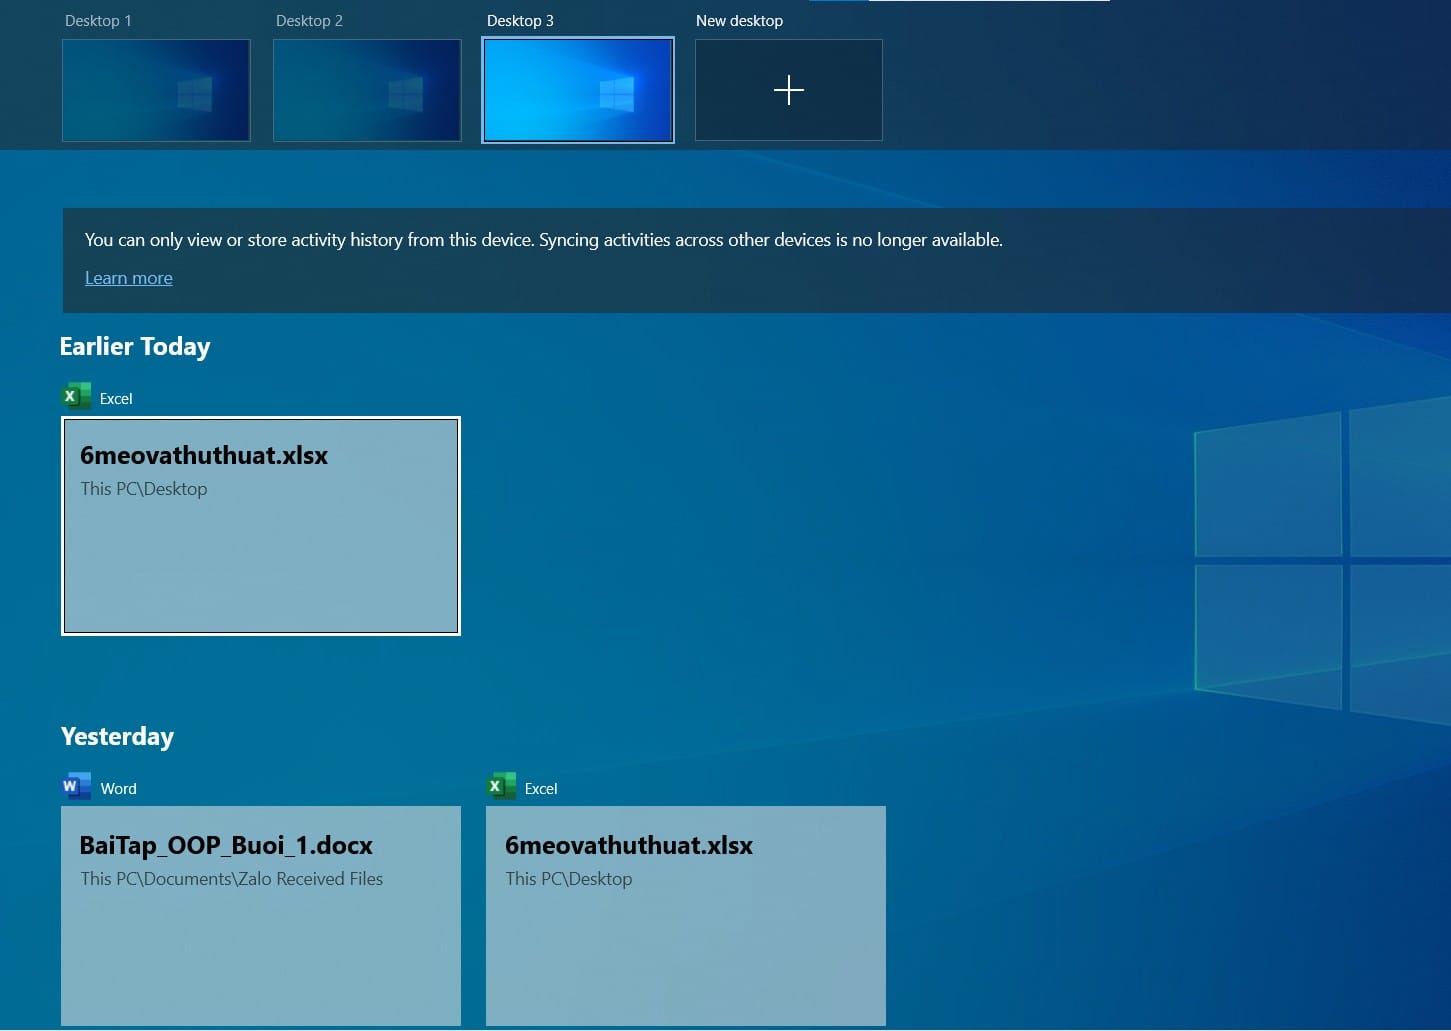Click the Excel app label under Earlier Today

click(116, 399)
